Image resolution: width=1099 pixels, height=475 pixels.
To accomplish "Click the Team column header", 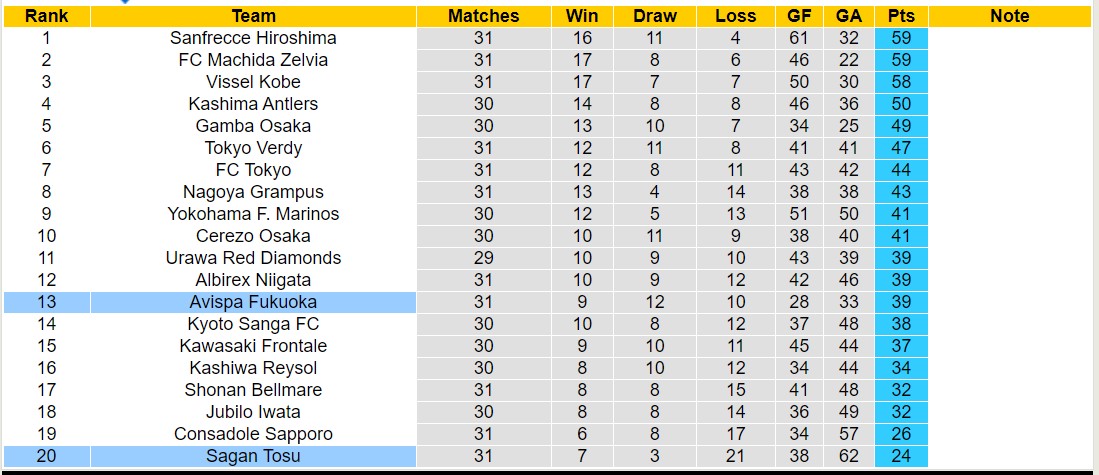I will pos(253,16).
